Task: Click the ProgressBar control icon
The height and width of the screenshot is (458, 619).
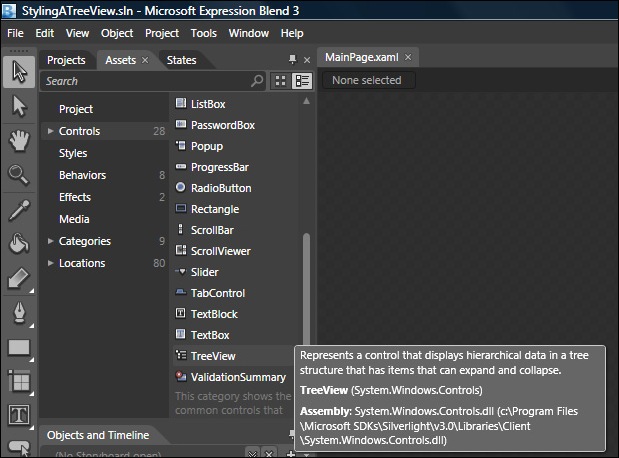Action: (x=181, y=167)
